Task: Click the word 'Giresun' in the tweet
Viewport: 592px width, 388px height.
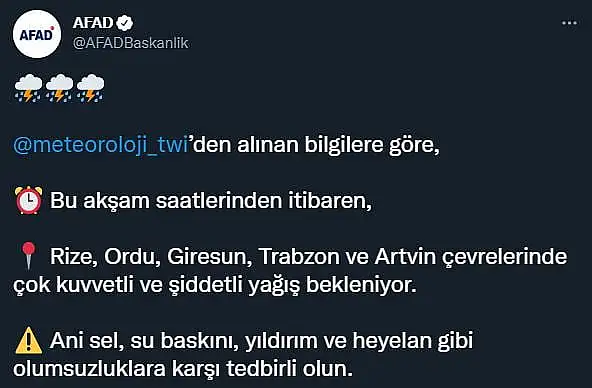Action: click(210, 257)
